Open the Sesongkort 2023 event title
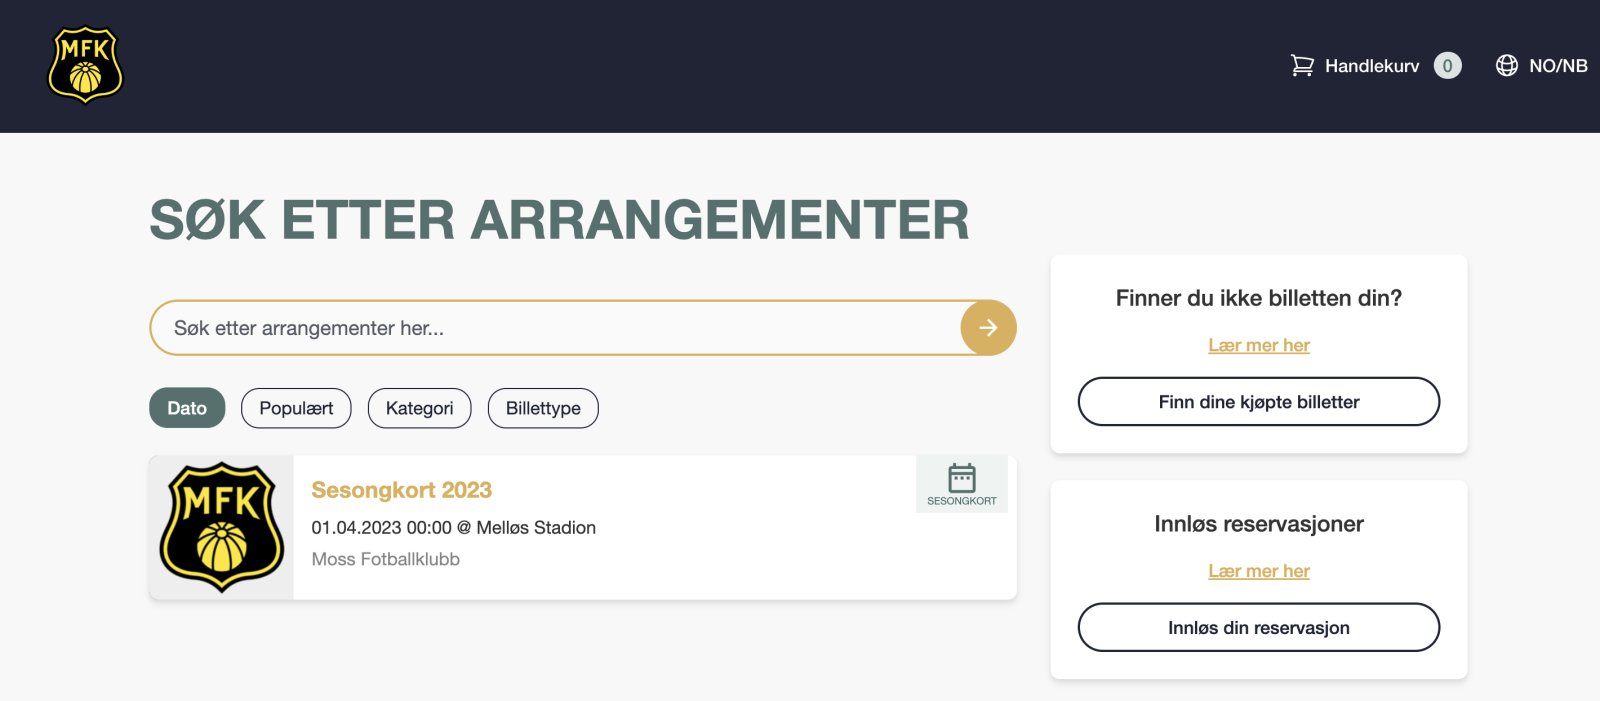Viewport: 1600px width, 701px height. tap(401, 490)
